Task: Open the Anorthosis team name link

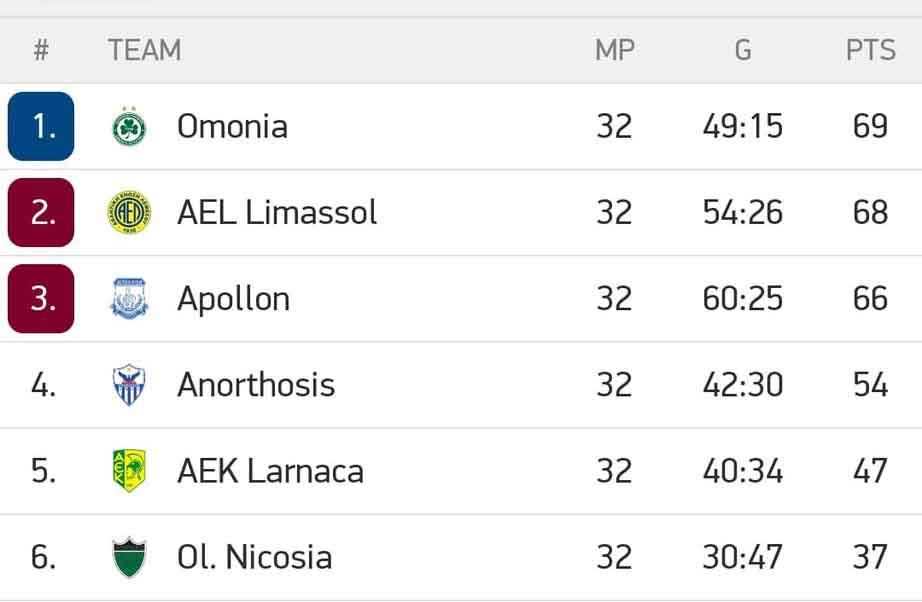Action: [x=256, y=385]
